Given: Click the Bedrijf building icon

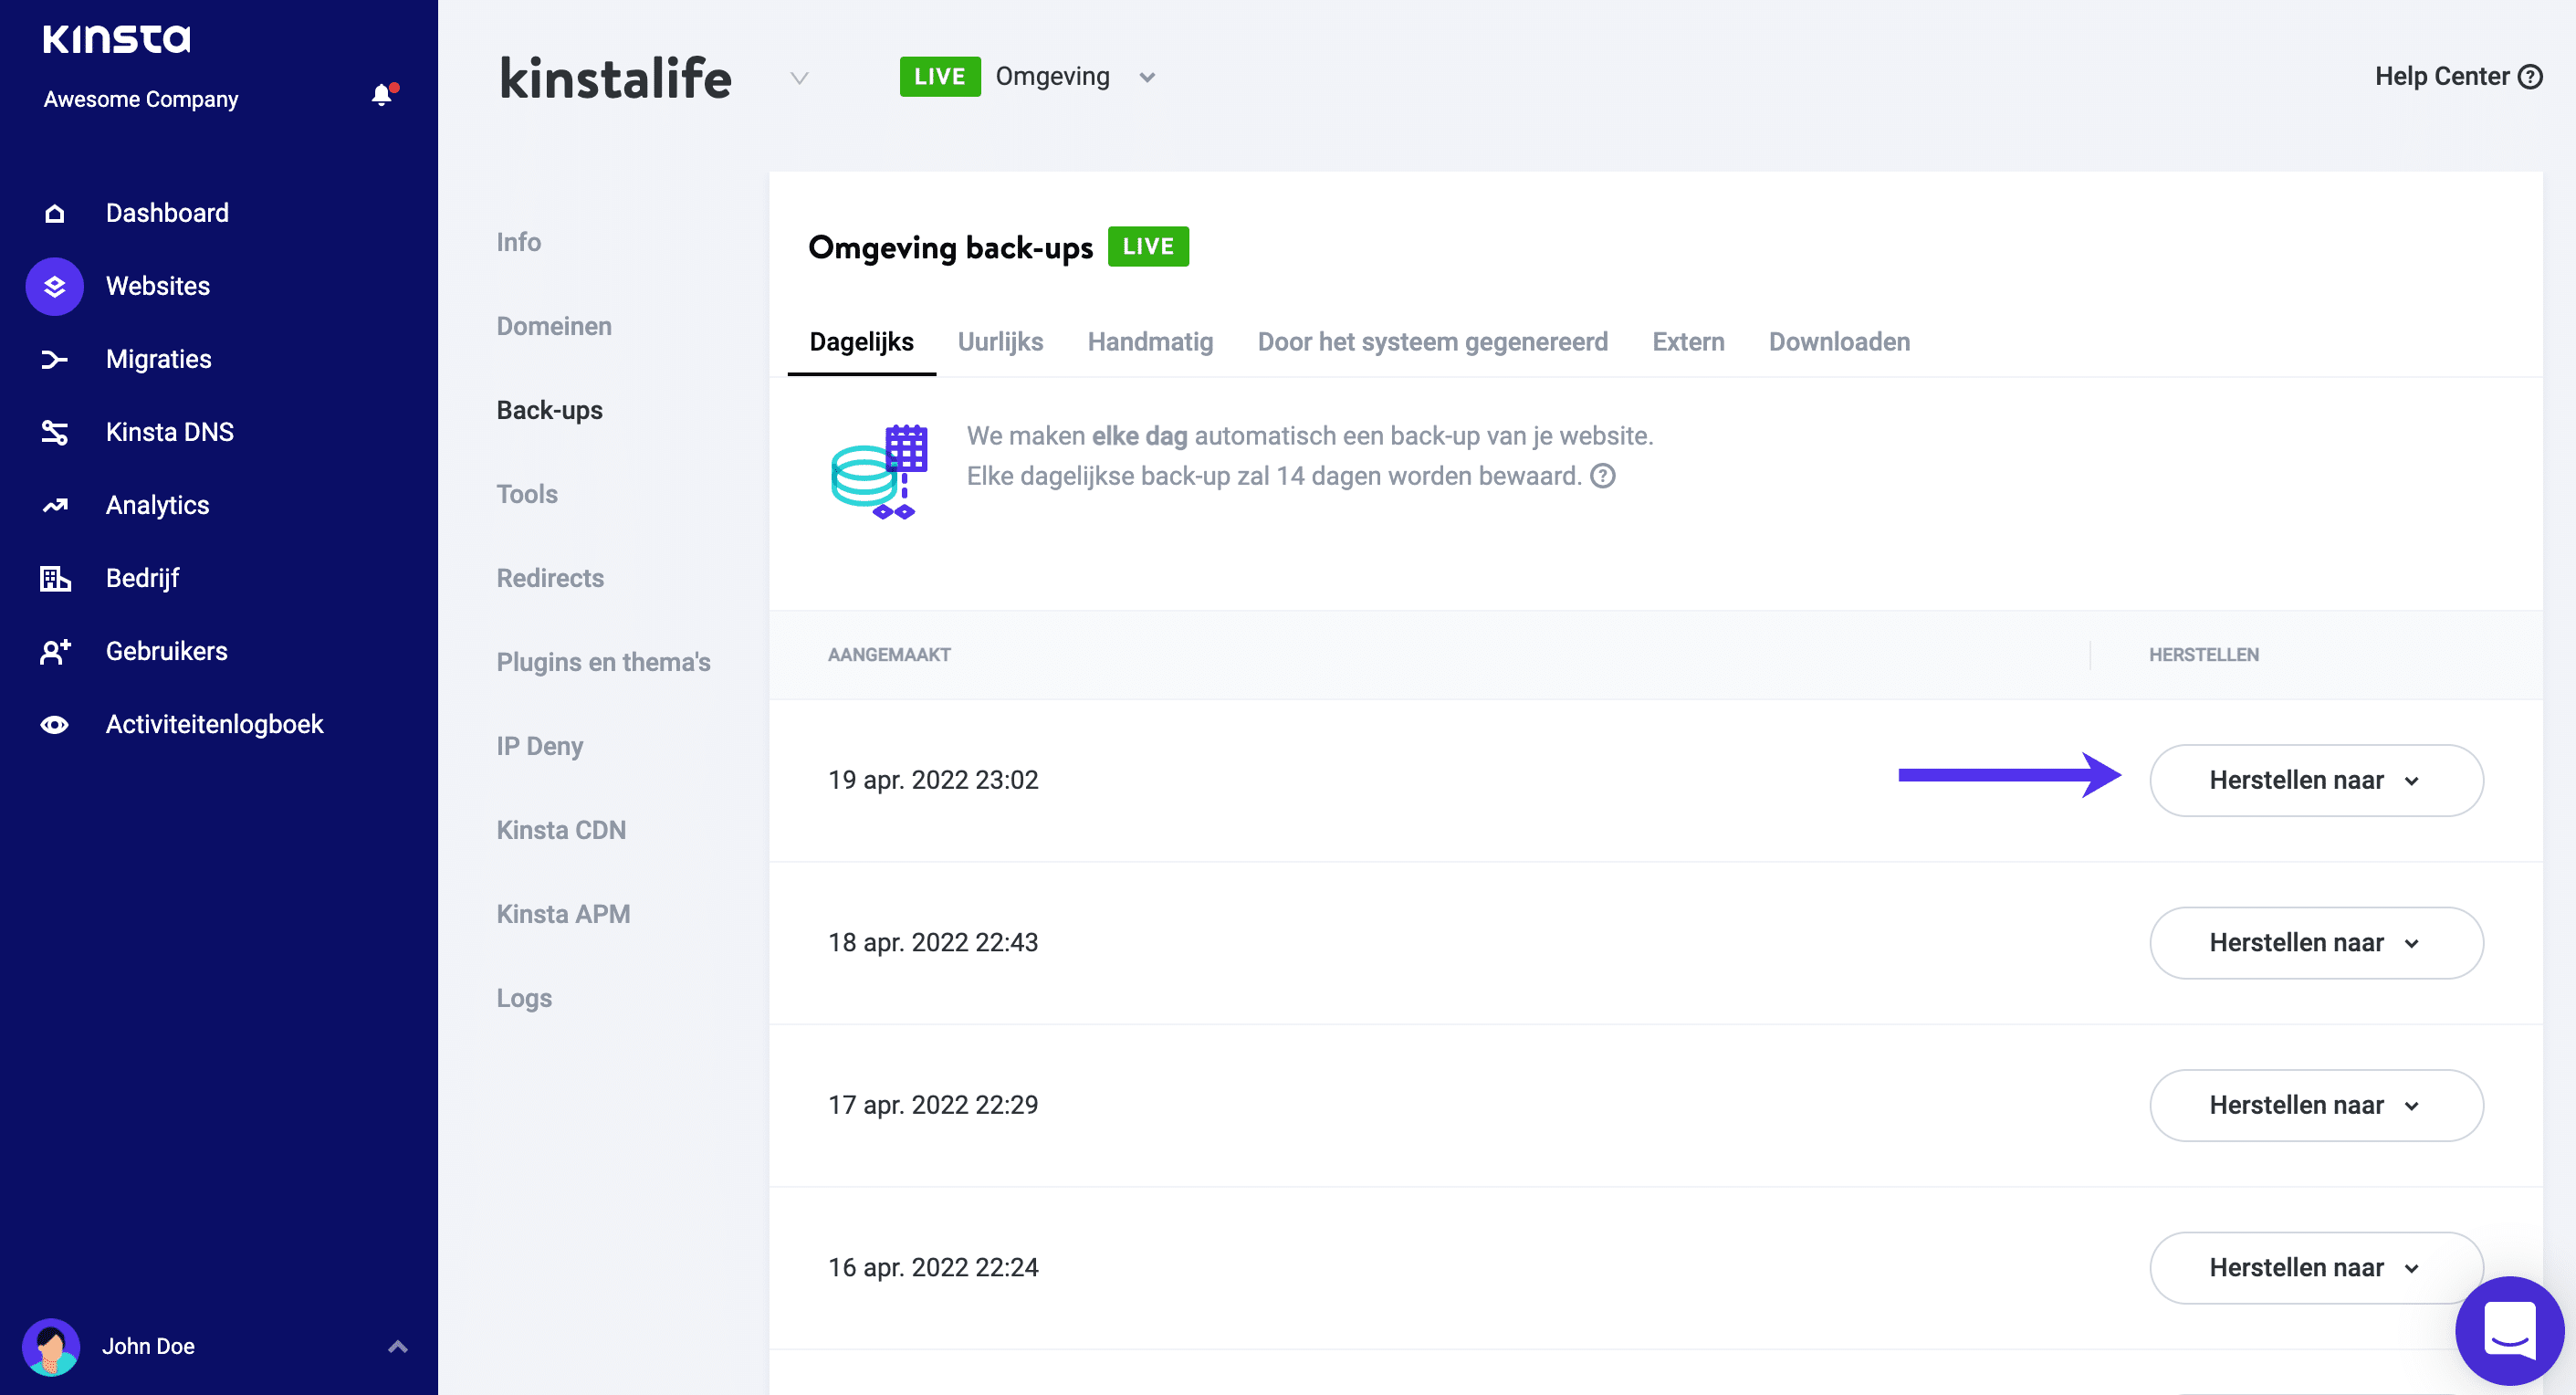Looking at the screenshot, I should point(55,578).
